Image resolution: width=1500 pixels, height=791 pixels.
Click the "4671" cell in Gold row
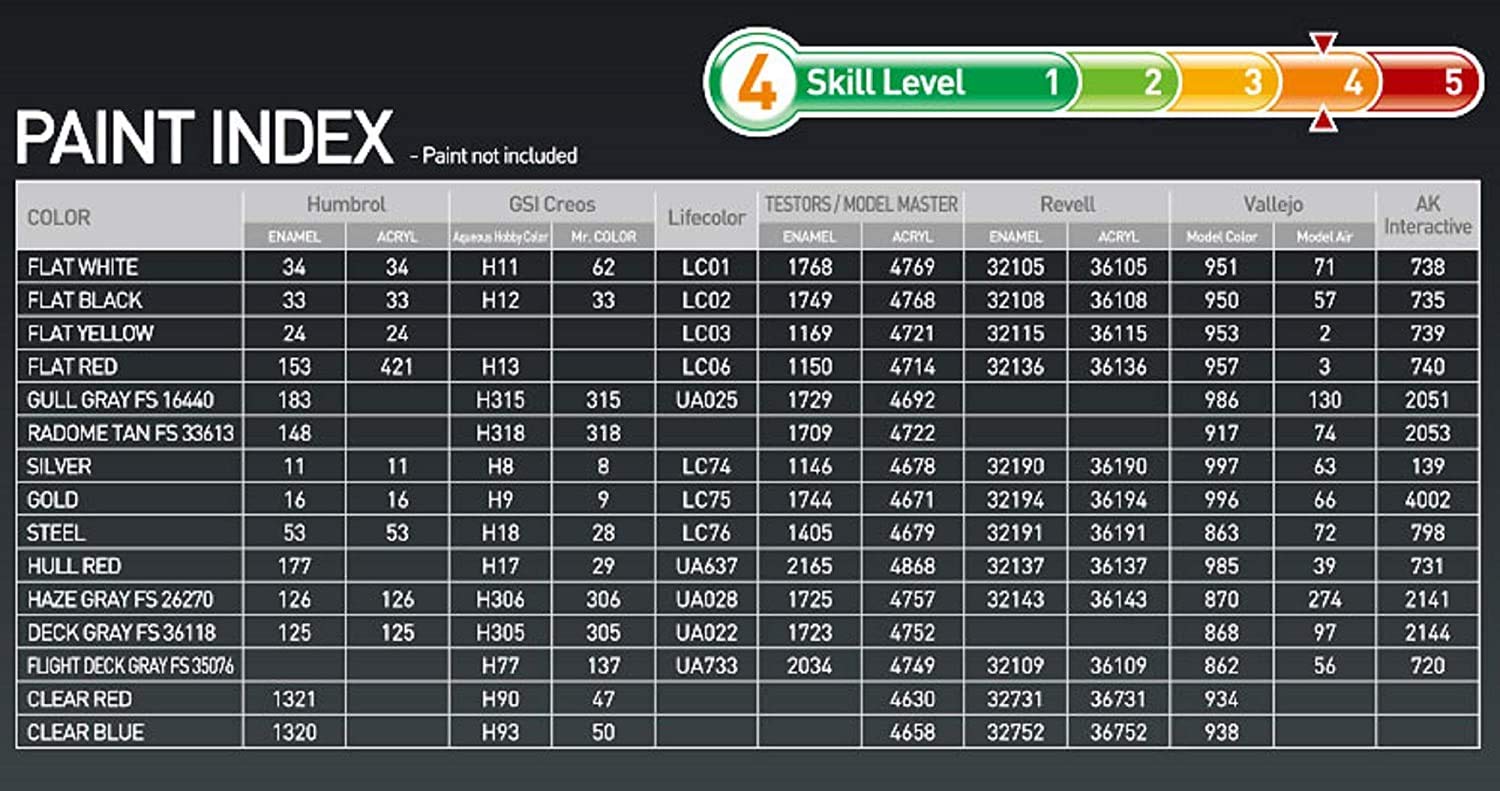(913, 499)
